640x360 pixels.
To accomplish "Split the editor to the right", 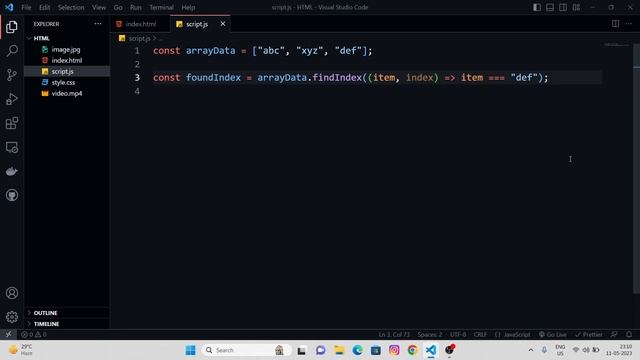I will 616,24.
